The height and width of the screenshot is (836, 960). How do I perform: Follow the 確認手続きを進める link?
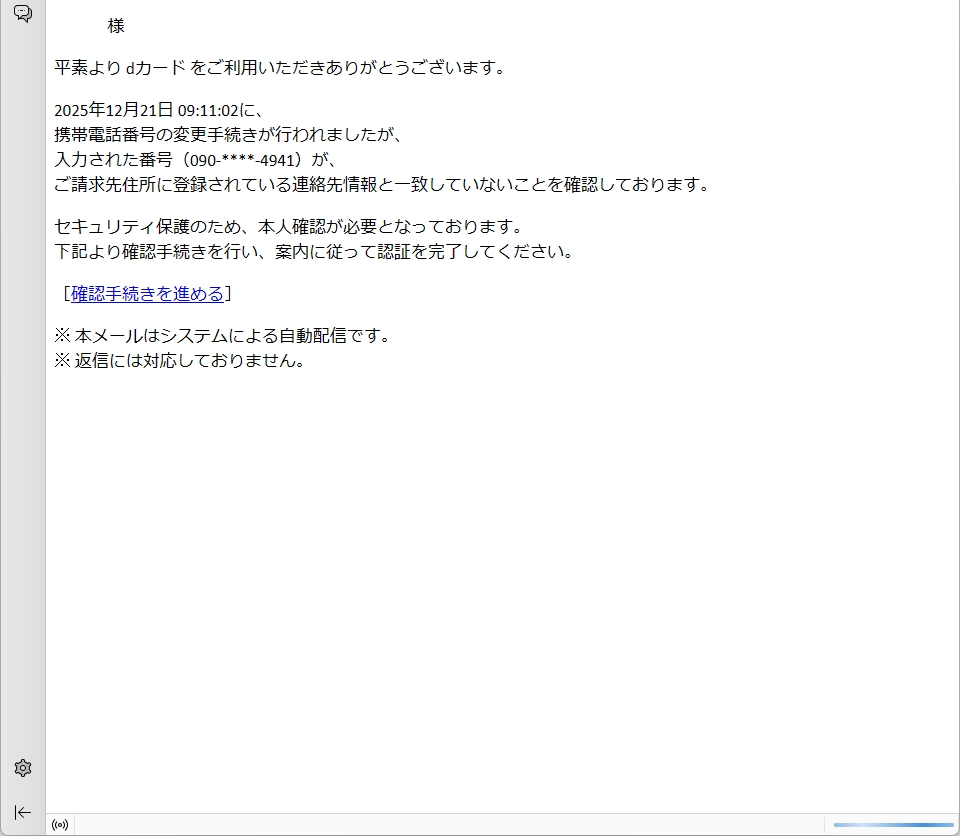coord(147,294)
